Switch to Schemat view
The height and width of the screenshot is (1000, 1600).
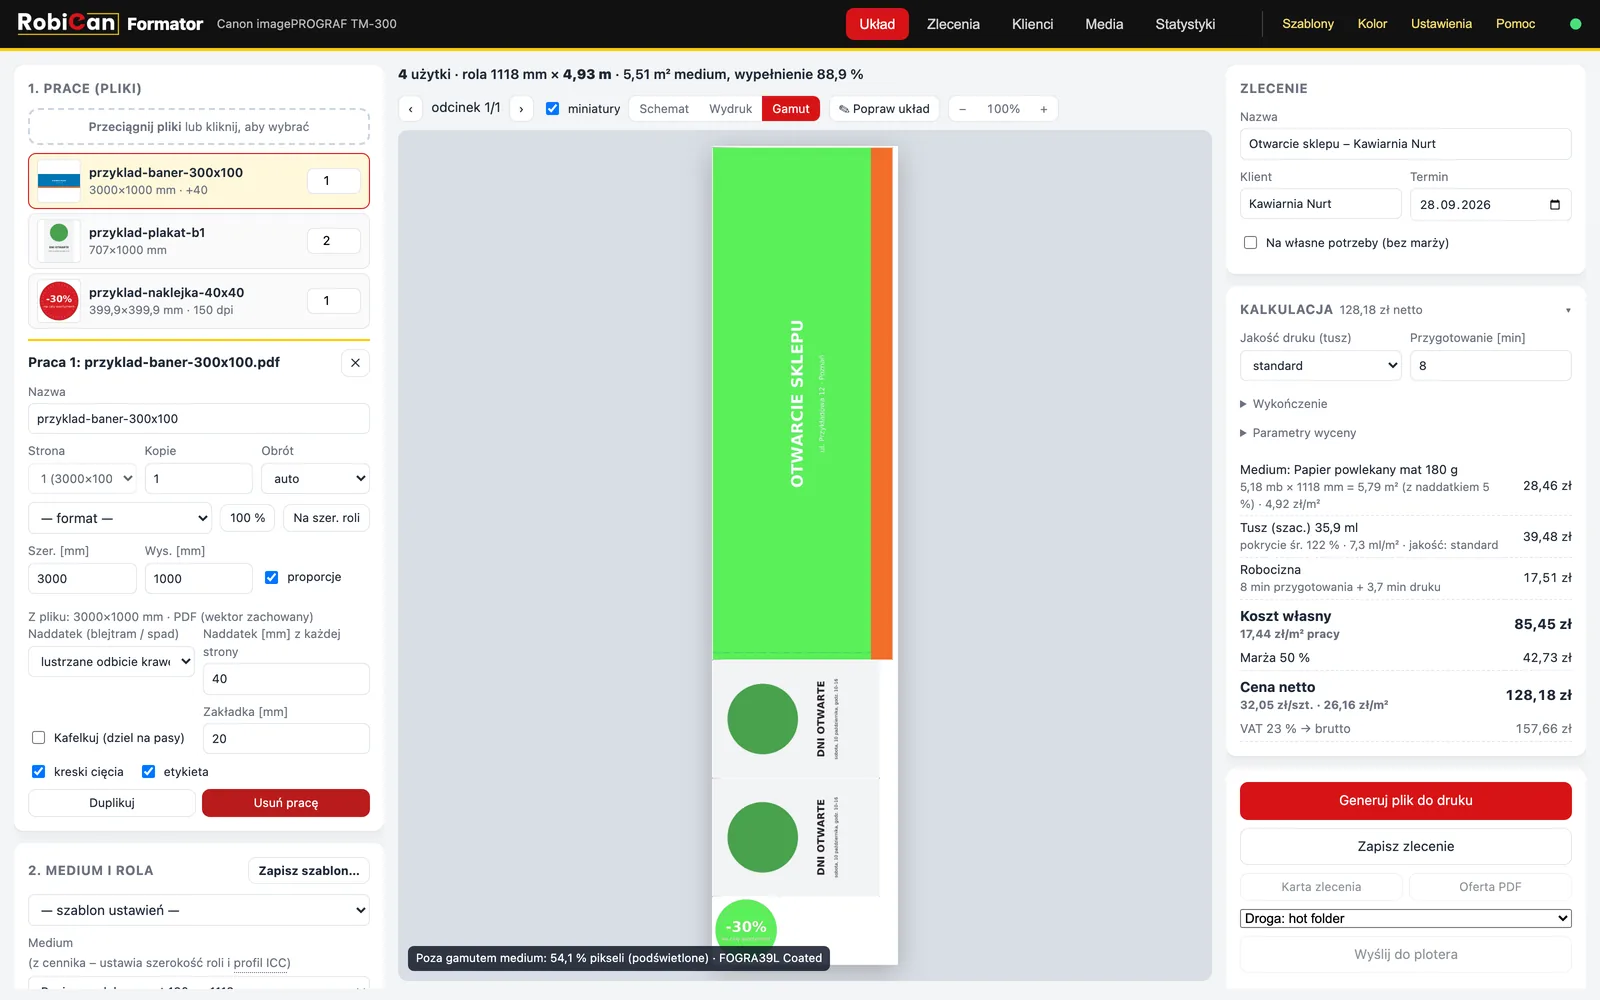coord(664,109)
